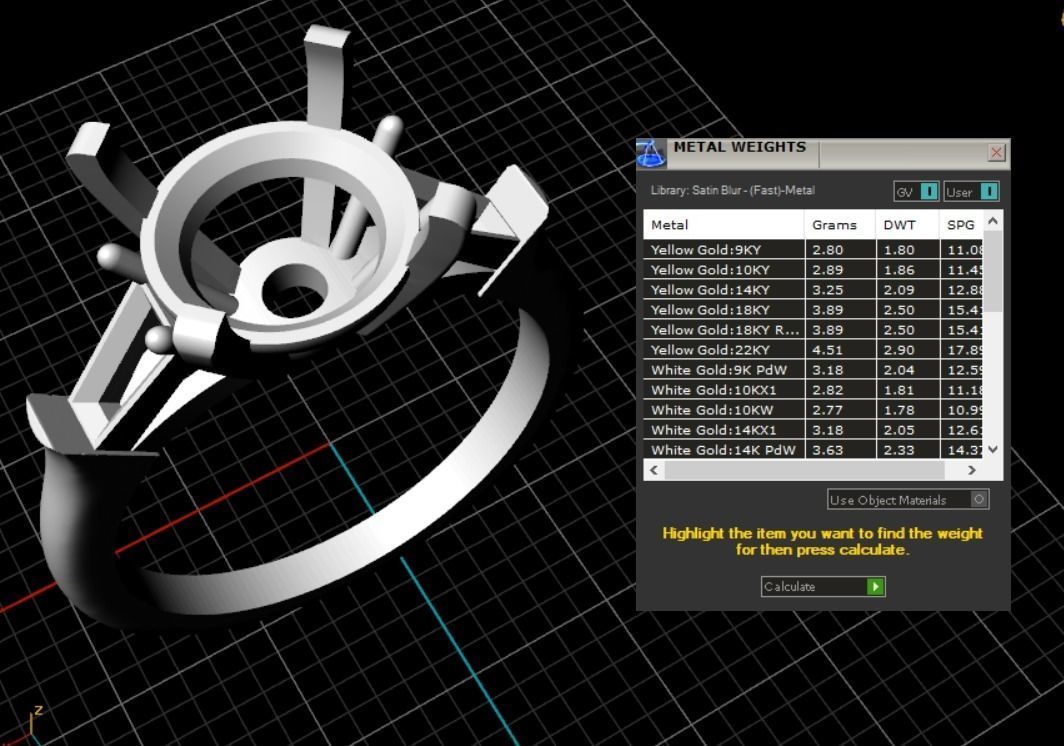Click the Calculate button
1064x746 pixels.
[823, 586]
